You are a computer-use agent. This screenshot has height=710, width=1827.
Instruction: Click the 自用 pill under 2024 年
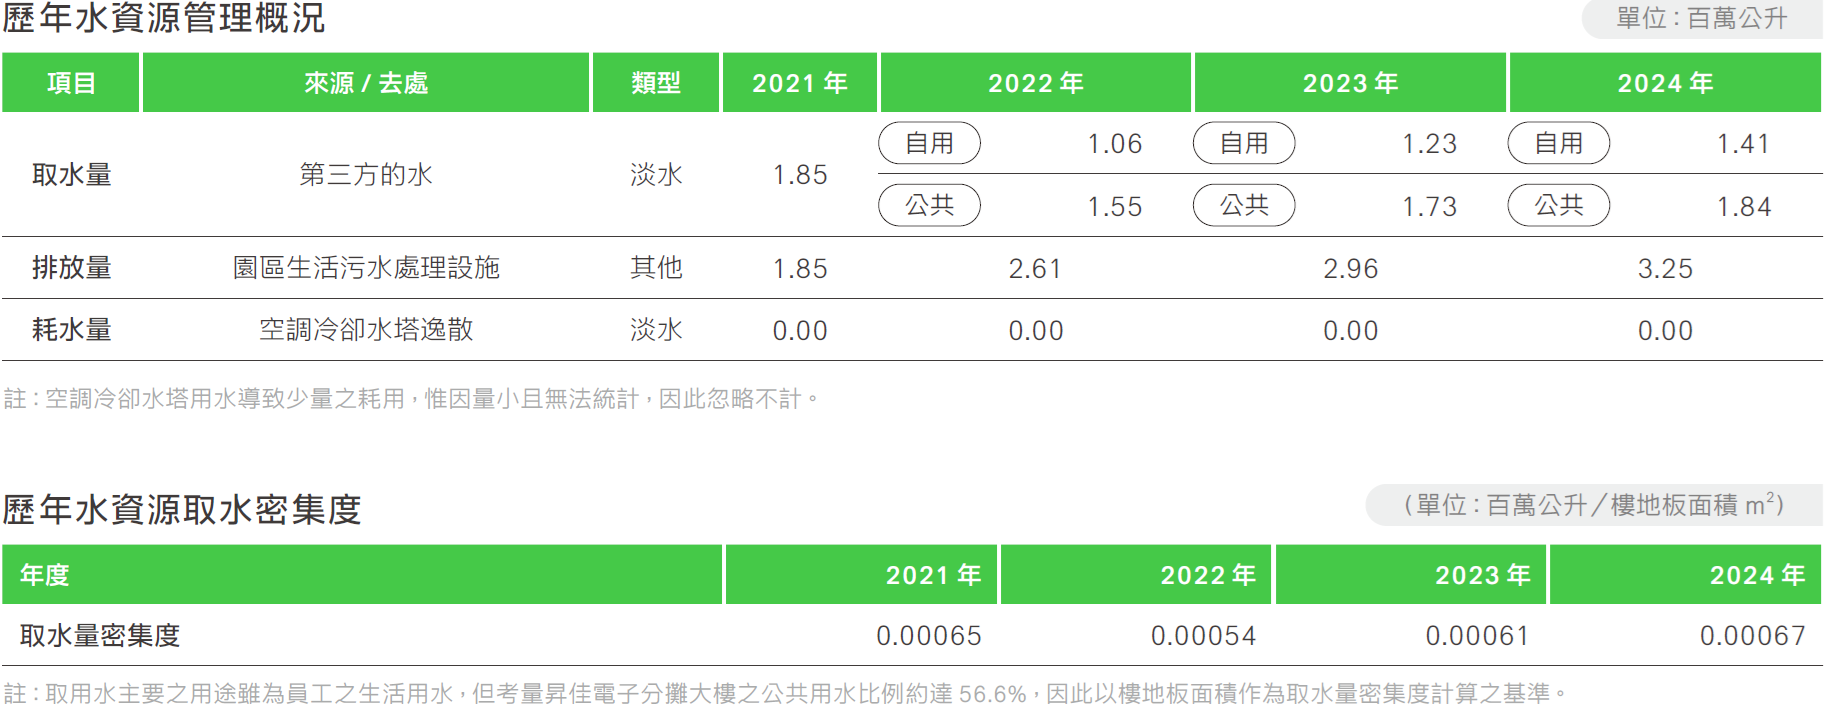coord(1558,143)
